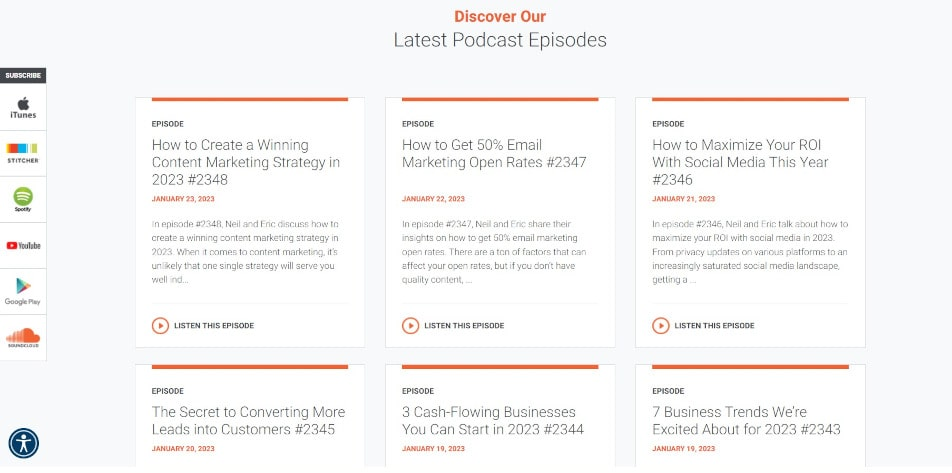Open "The Secret to Converting More Leads" episode title
The height and width of the screenshot is (473, 952).
point(248,421)
